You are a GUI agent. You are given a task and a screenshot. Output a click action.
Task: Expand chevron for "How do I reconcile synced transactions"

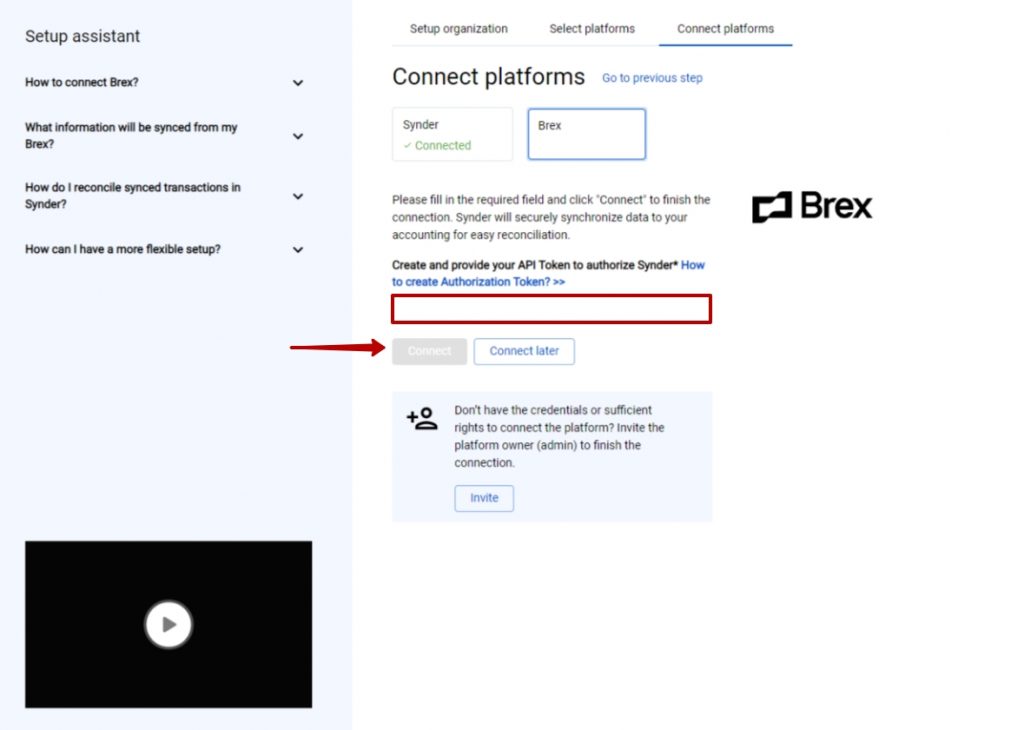click(x=298, y=197)
